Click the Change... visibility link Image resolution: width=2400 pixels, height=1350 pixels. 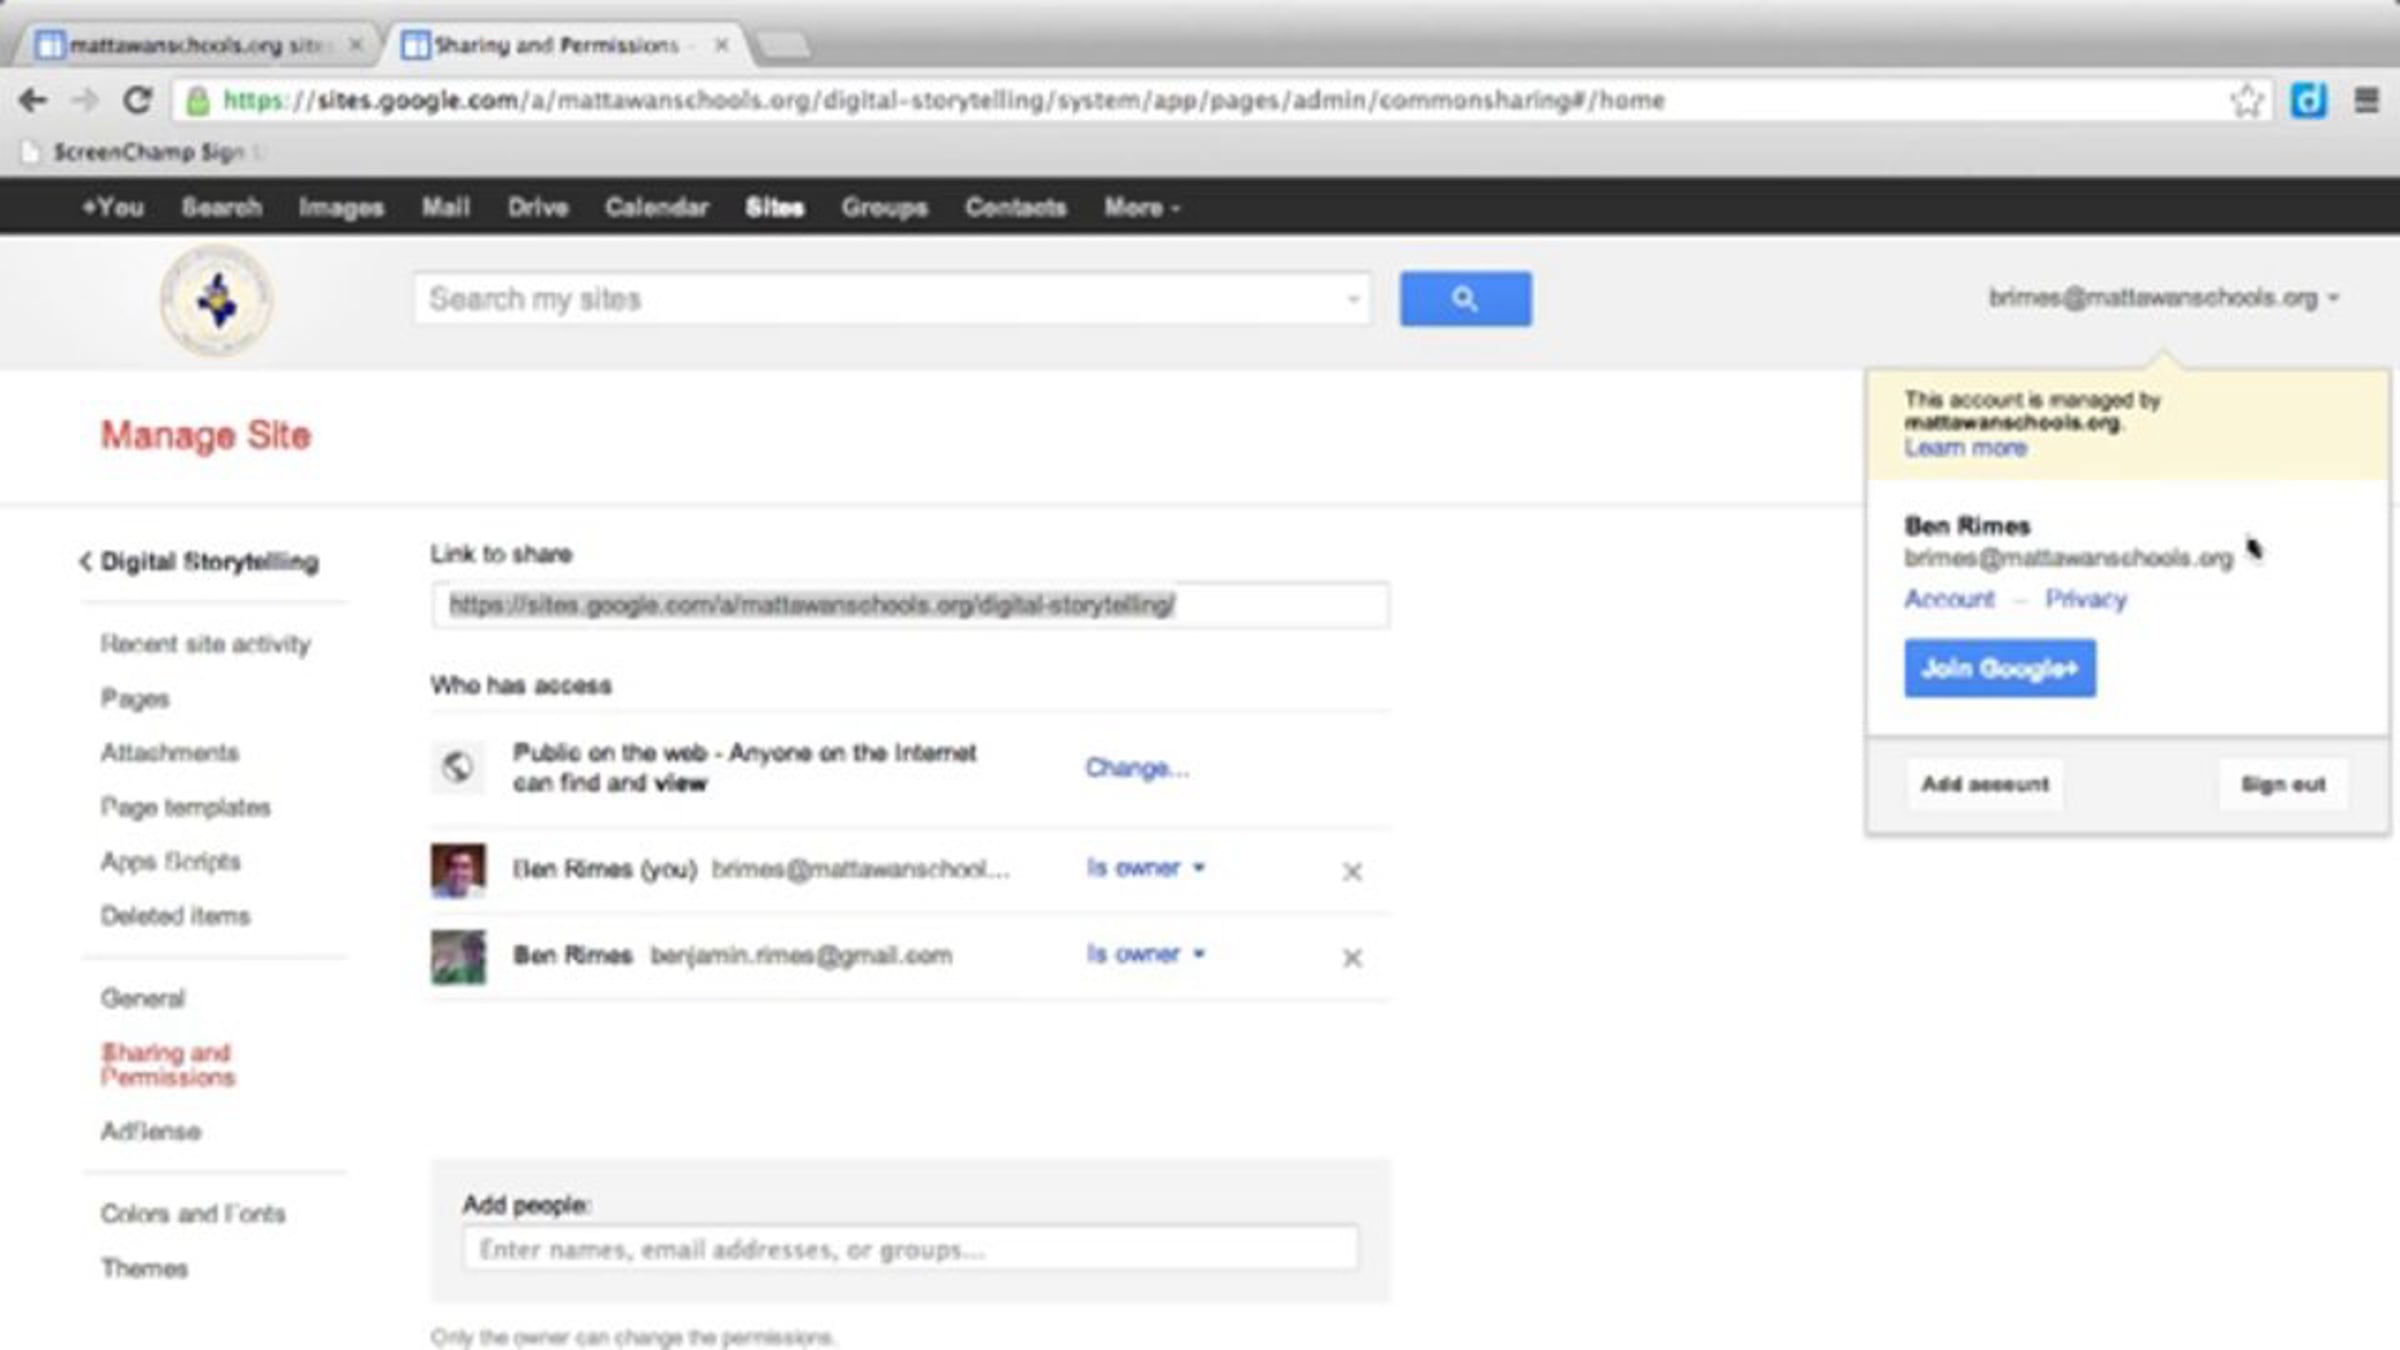pos(1137,767)
